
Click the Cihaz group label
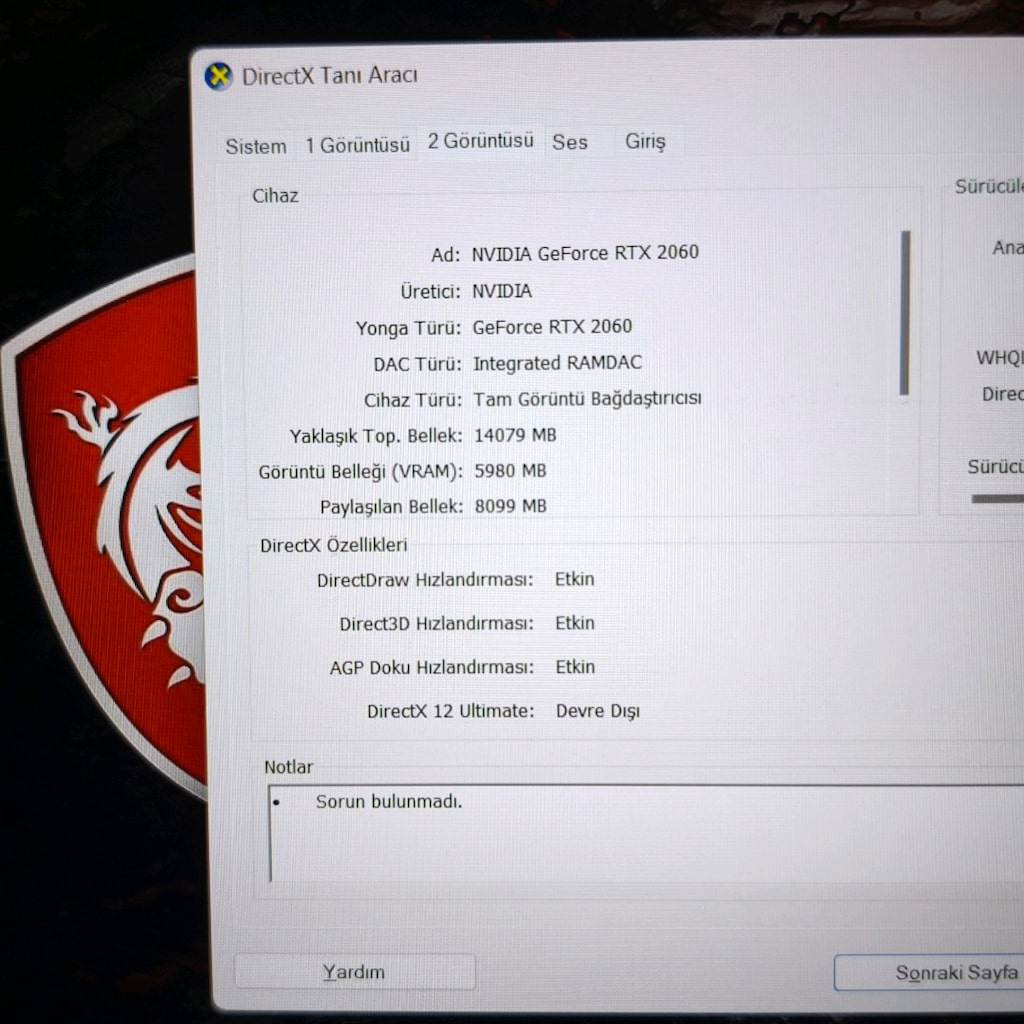point(275,196)
